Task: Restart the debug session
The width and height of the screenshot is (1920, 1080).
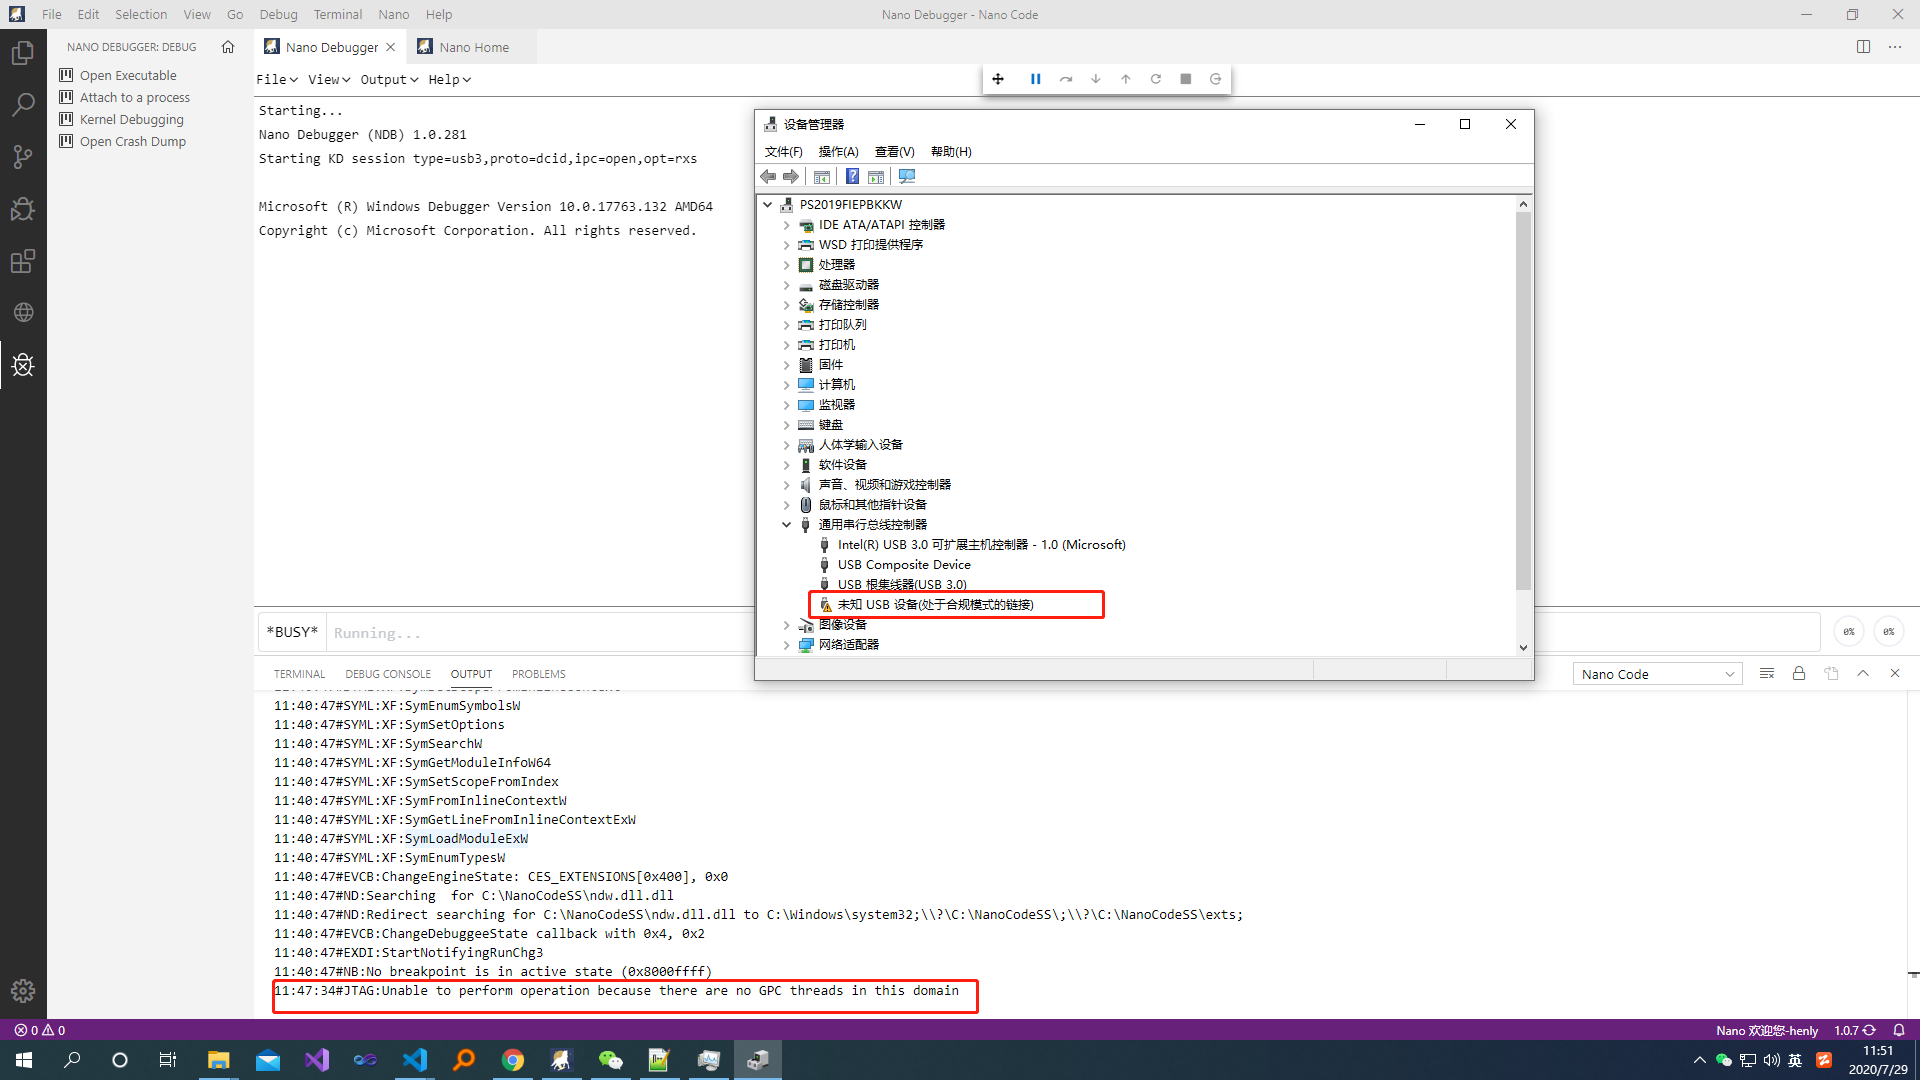Action: pos(1156,79)
